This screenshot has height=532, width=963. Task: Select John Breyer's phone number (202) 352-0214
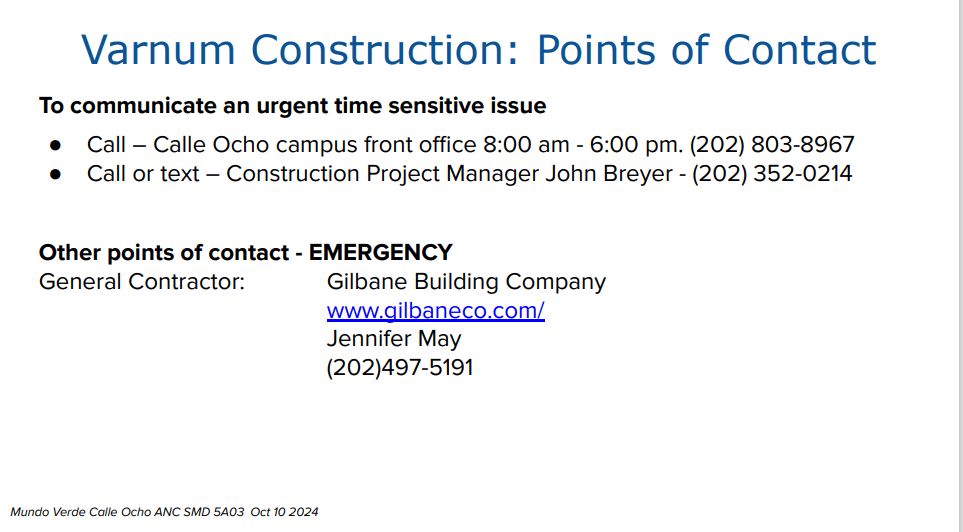pyautogui.click(x=771, y=174)
